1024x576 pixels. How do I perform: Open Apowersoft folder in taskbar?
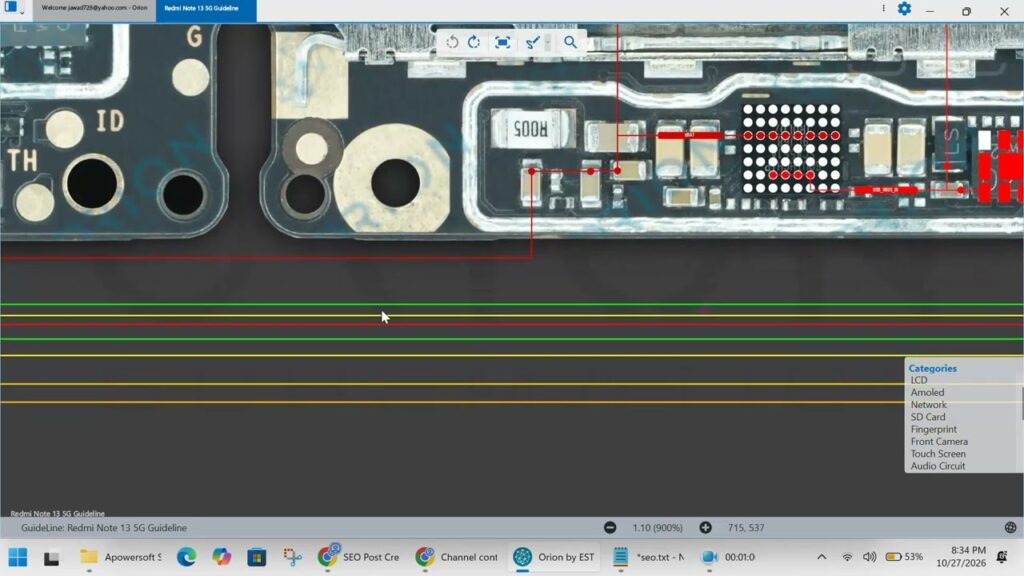120,557
